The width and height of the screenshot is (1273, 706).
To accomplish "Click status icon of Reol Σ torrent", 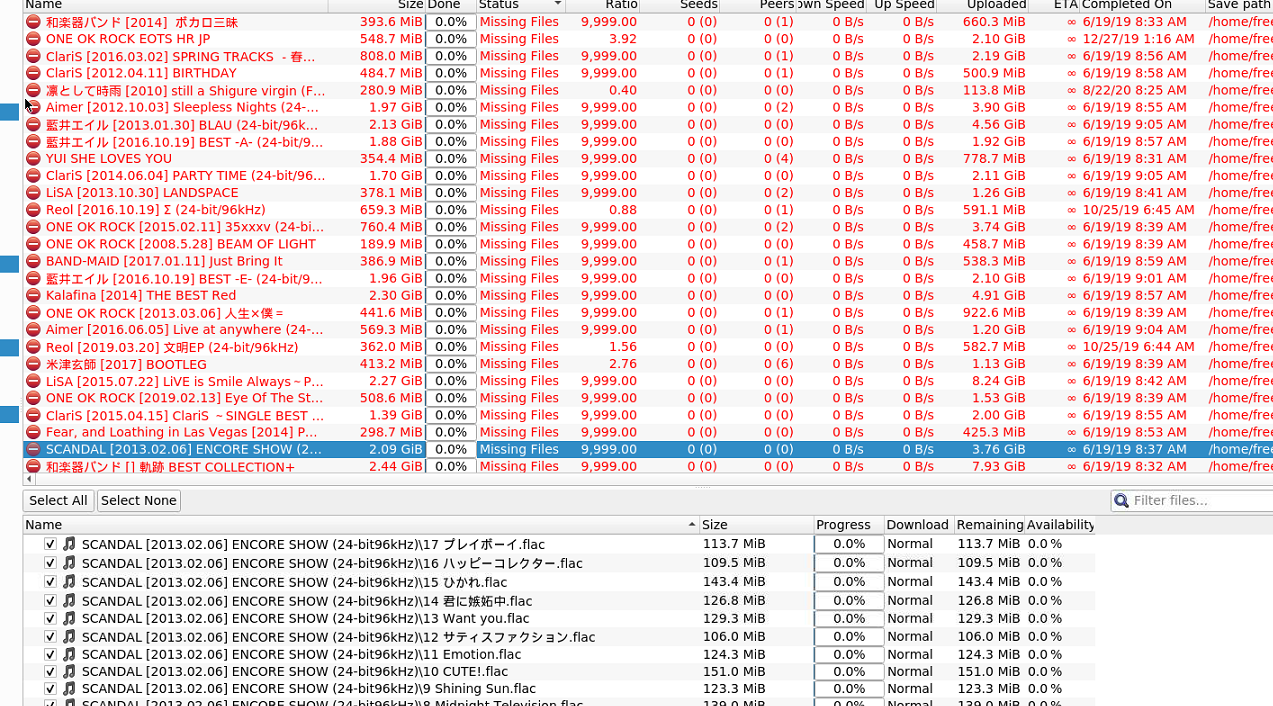I will (33, 210).
